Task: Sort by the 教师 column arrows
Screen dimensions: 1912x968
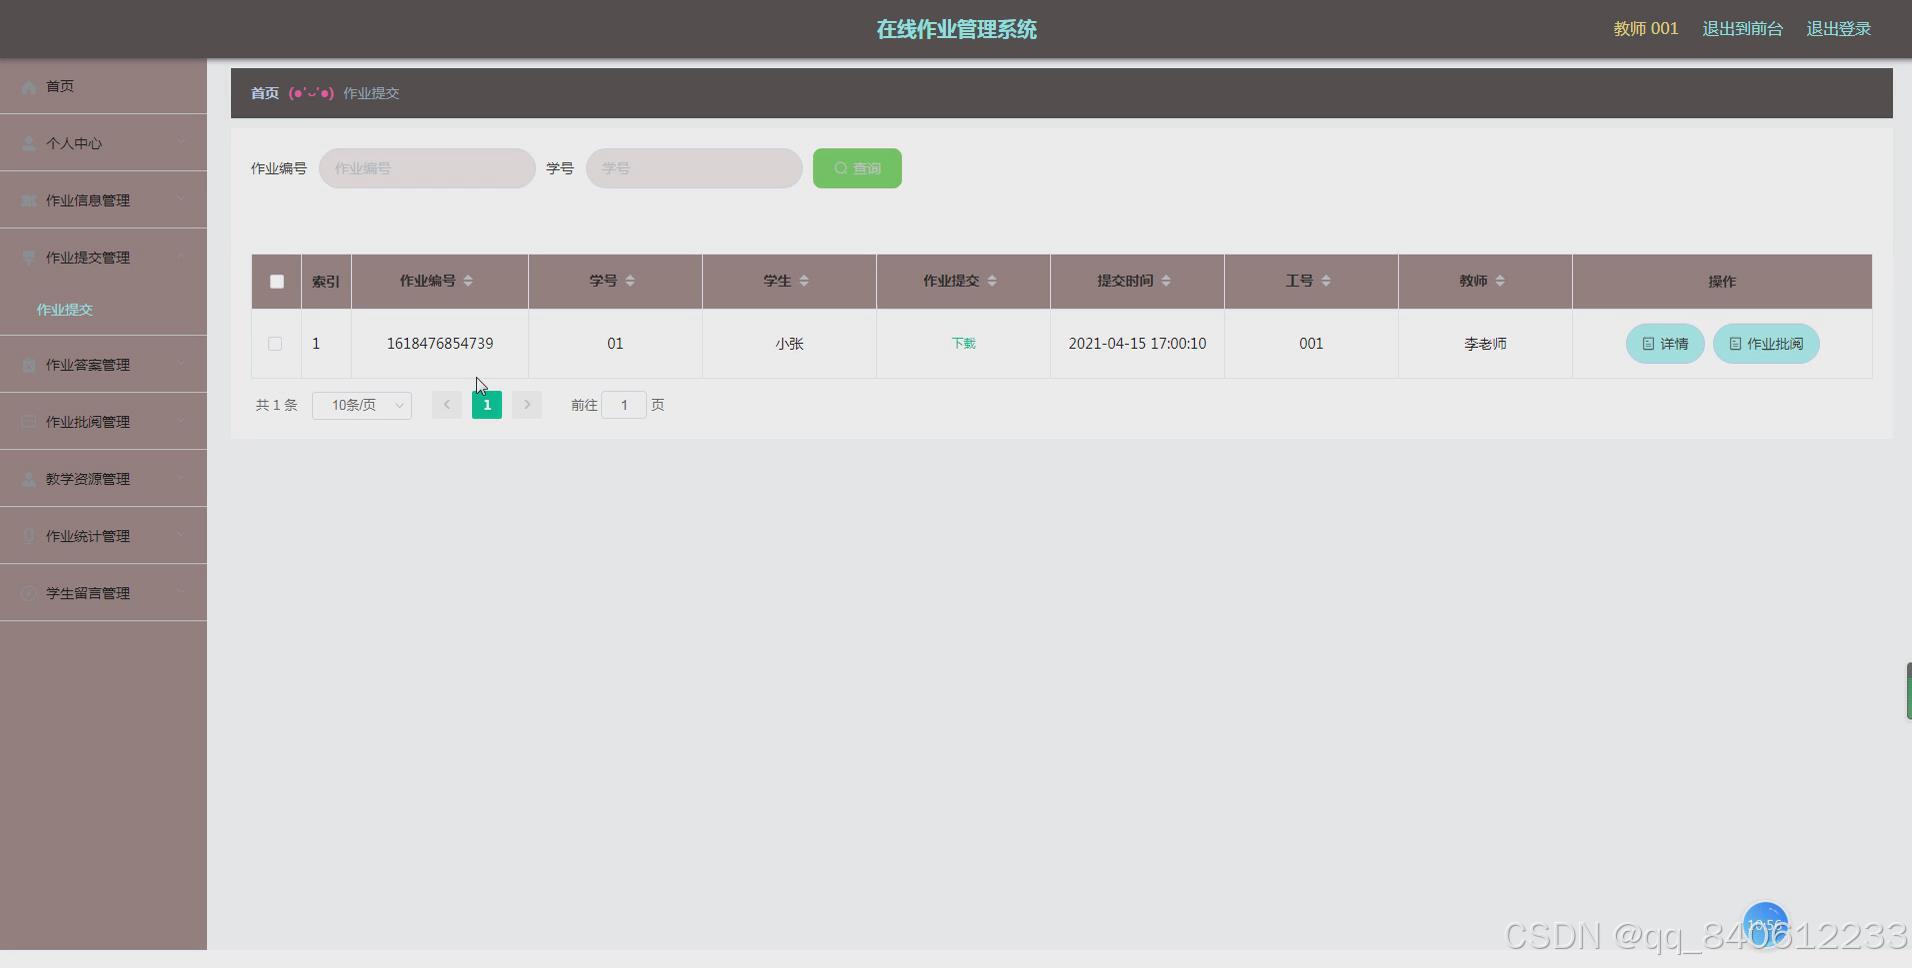Action: click(1500, 281)
